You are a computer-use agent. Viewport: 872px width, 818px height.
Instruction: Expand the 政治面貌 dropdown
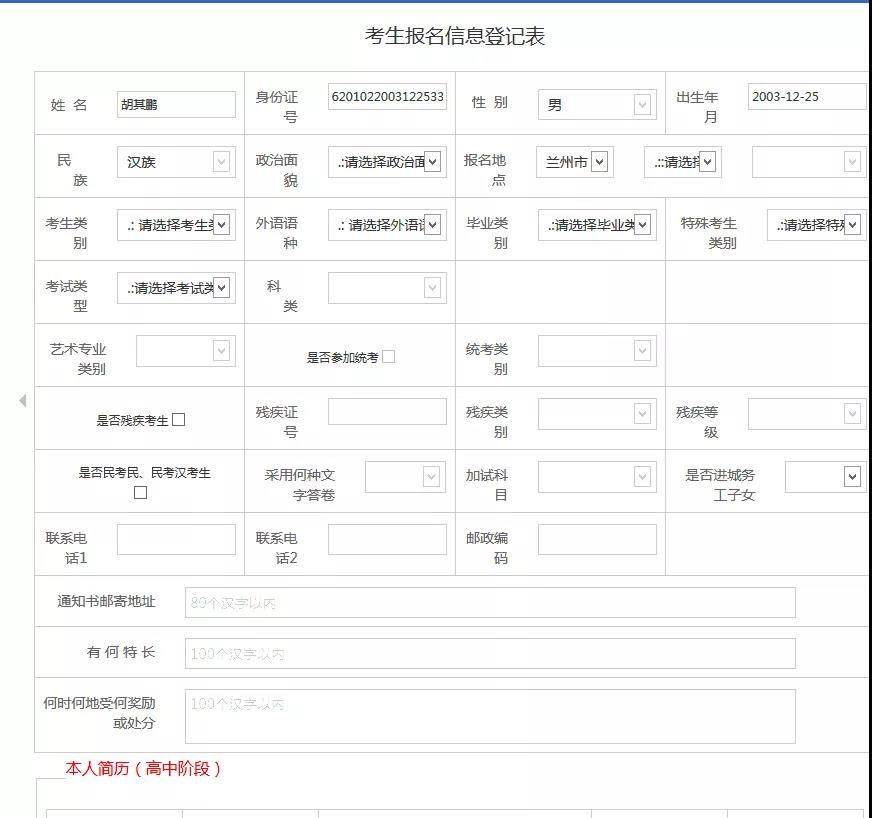click(387, 162)
